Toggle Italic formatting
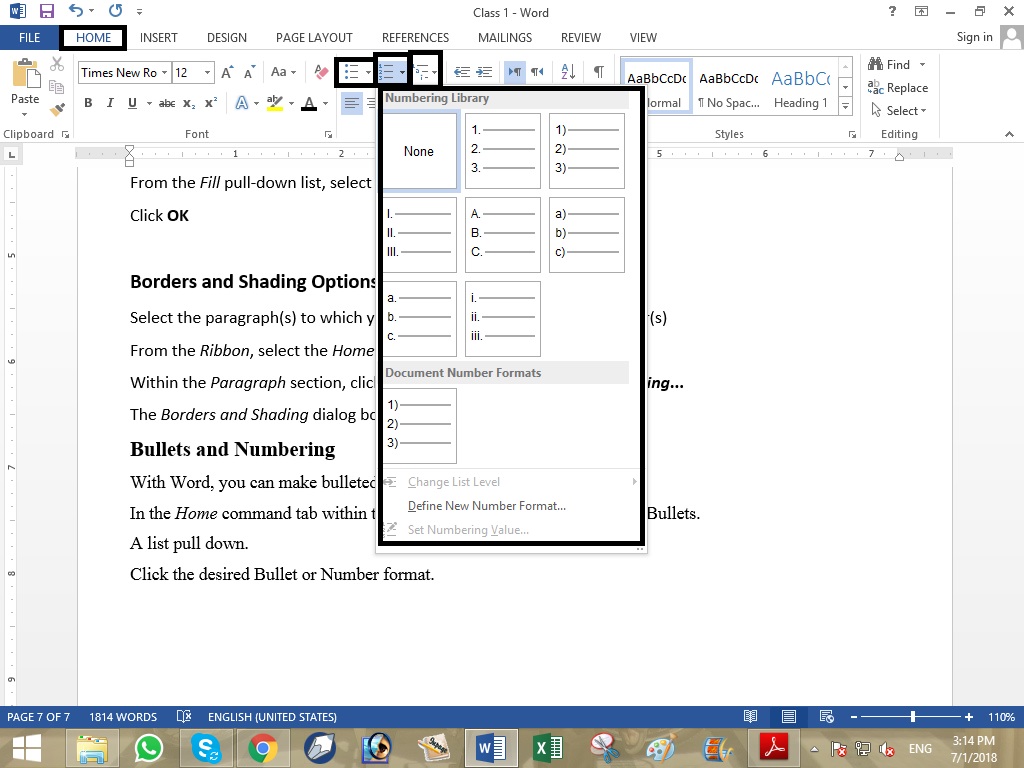 pos(110,103)
